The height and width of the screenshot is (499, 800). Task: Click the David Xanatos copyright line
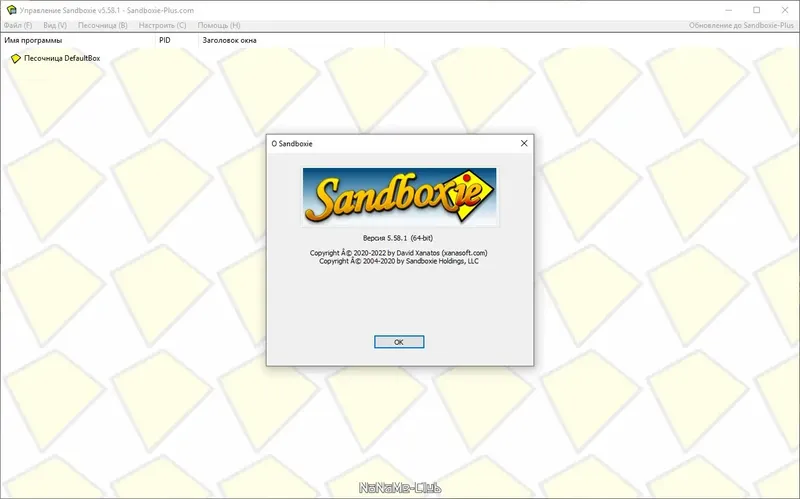click(398, 253)
